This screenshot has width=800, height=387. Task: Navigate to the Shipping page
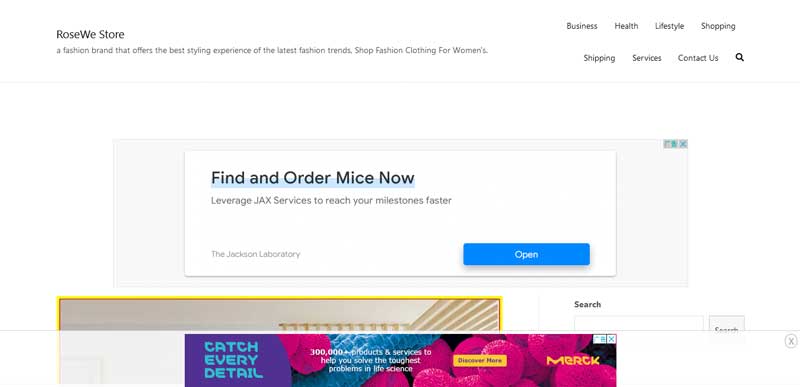599,58
